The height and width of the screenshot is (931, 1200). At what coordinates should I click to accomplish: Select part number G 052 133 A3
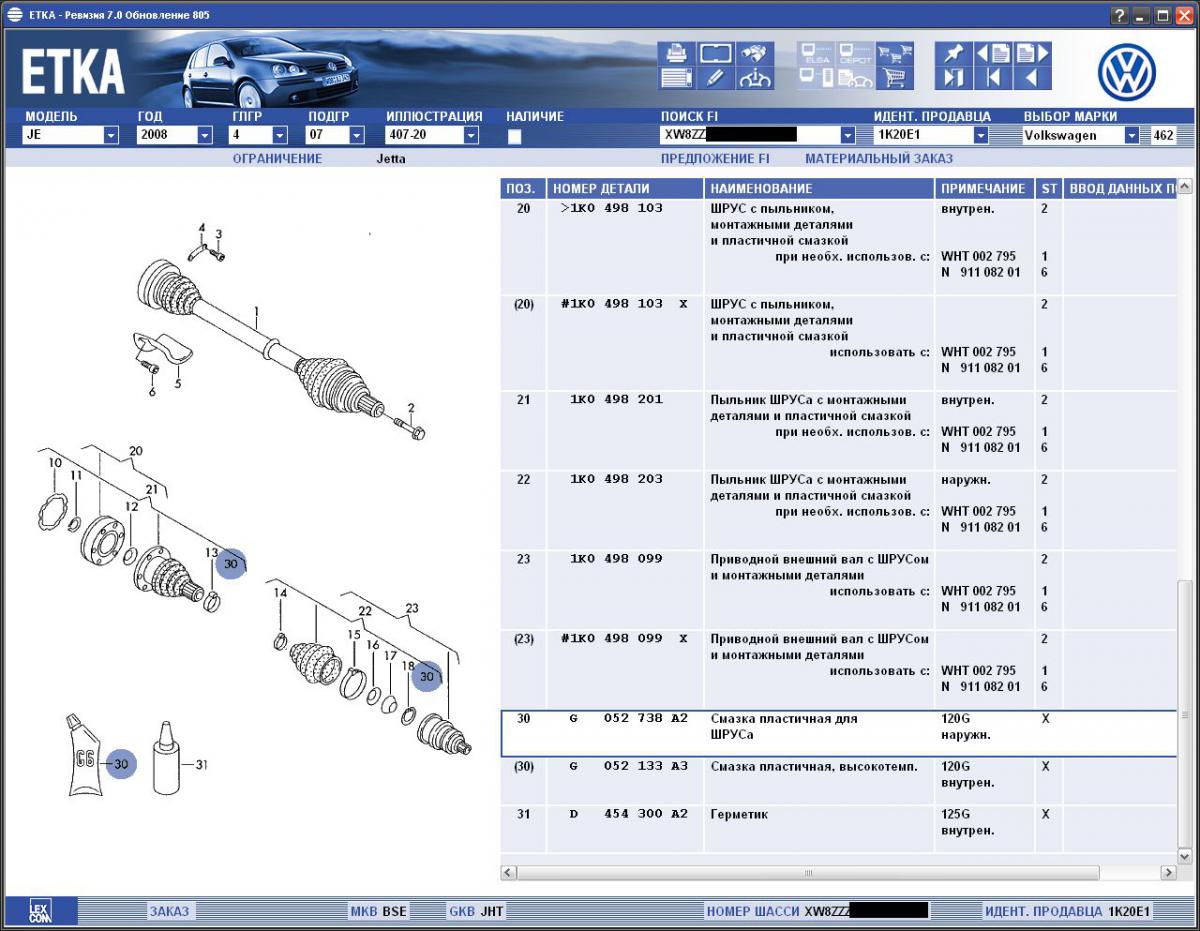pos(628,766)
